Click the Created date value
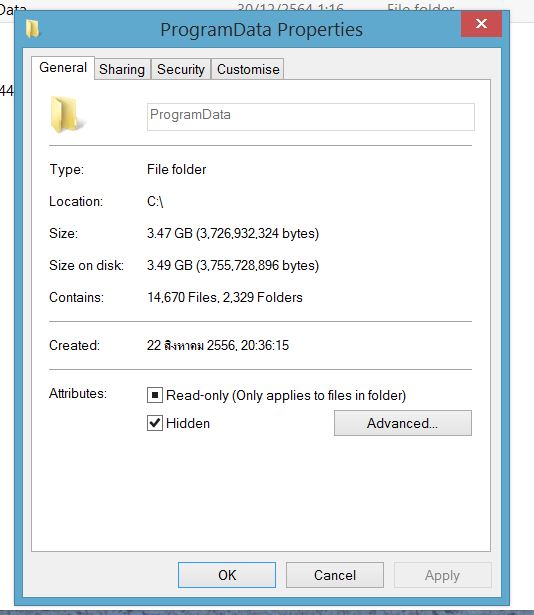This screenshot has height=615, width=534. (218, 345)
